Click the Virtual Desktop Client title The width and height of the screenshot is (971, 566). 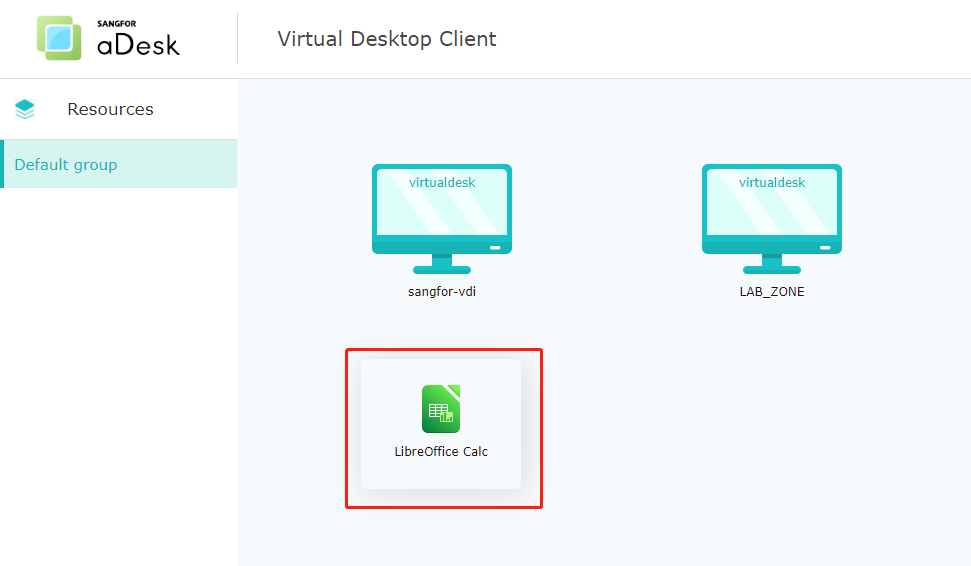tap(386, 39)
